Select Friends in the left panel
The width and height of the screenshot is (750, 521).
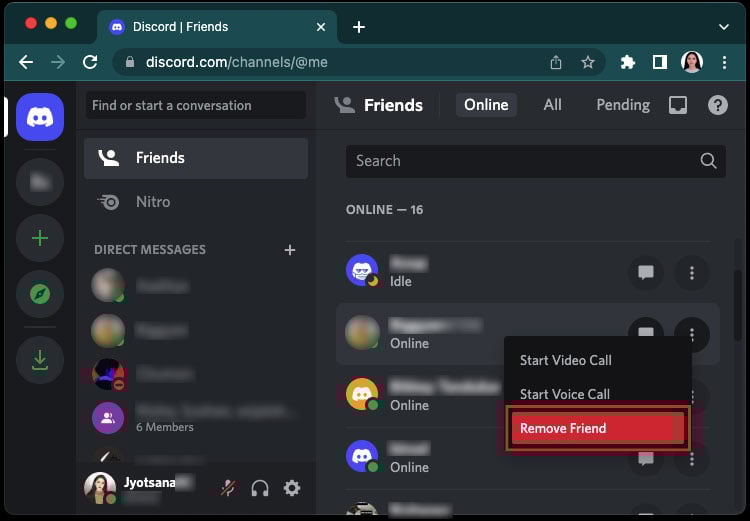(196, 158)
